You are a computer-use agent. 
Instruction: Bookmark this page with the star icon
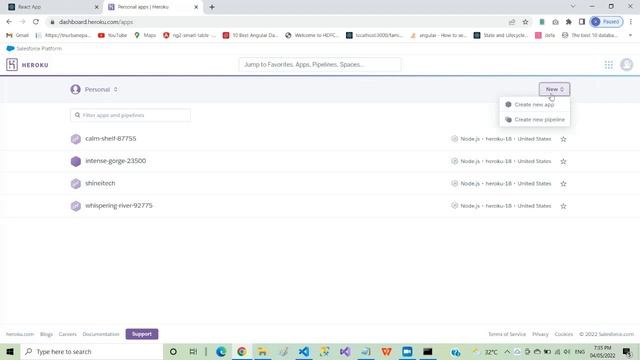(525, 22)
